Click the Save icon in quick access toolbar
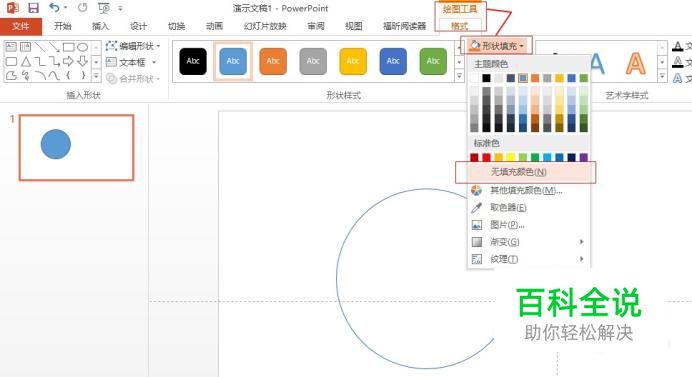This screenshot has width=692, height=377. pos(33,8)
